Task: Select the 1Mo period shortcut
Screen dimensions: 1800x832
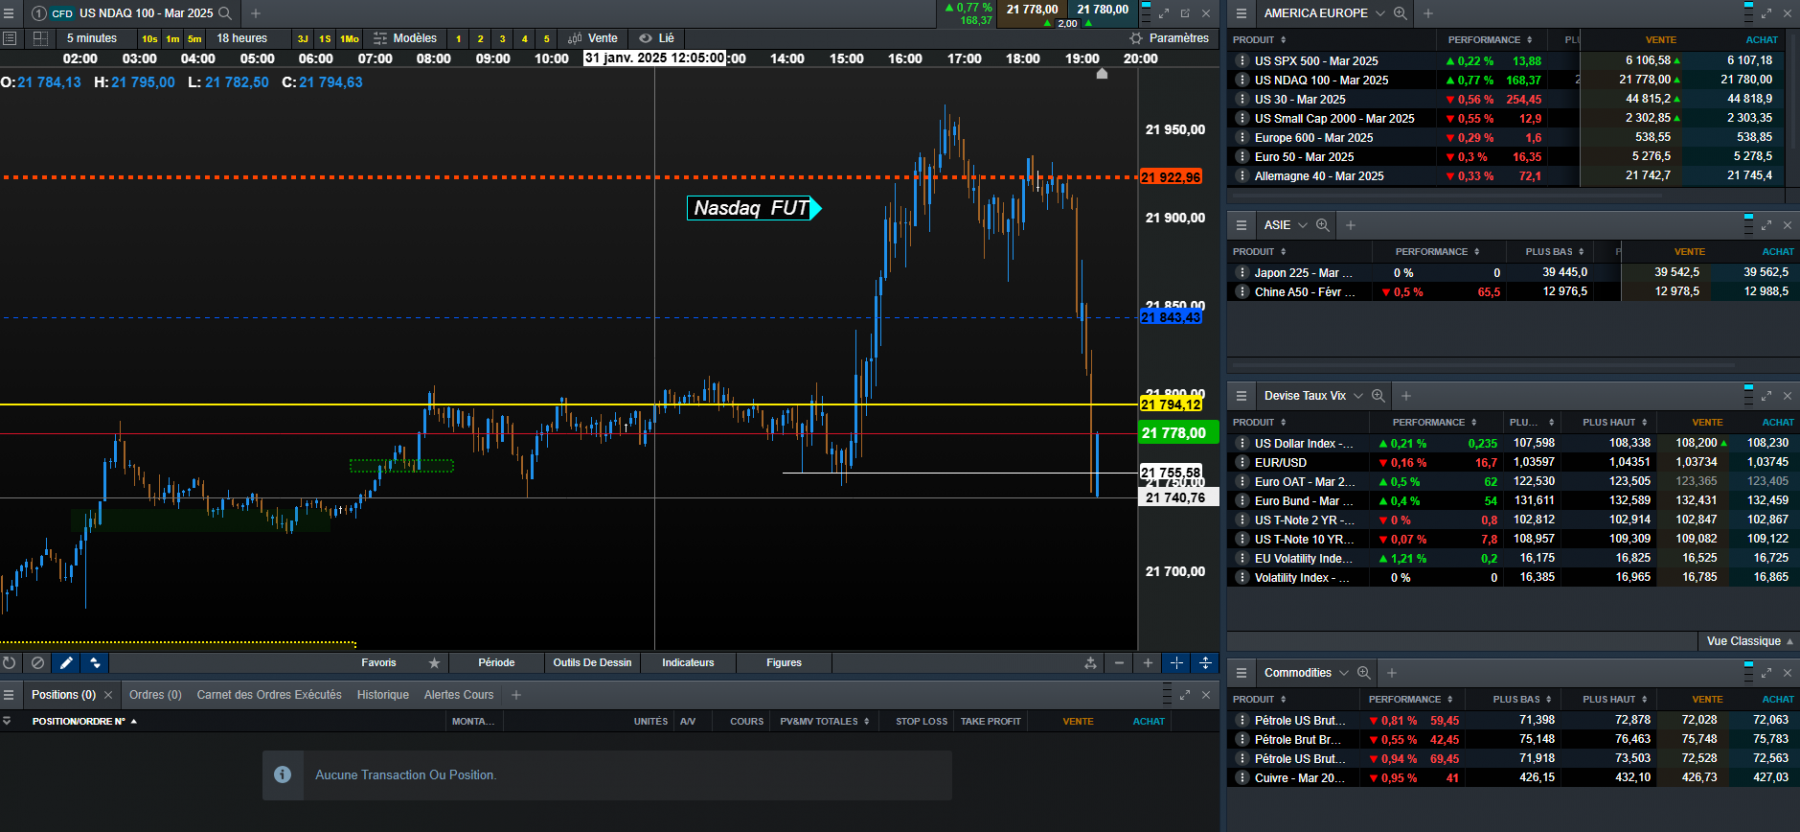Action: (349, 39)
